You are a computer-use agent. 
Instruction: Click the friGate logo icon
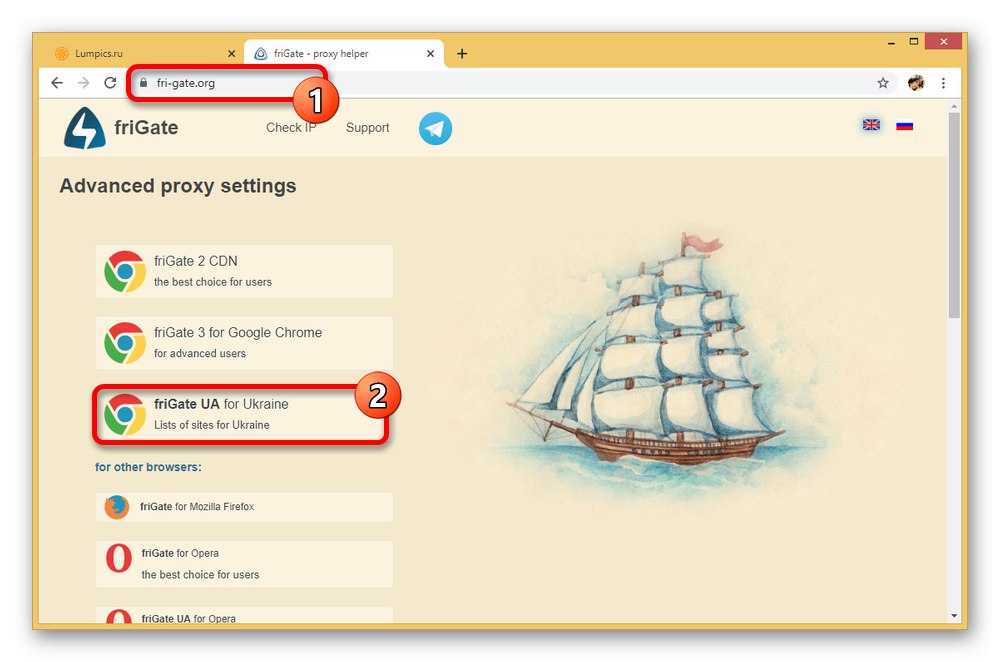tap(85, 128)
